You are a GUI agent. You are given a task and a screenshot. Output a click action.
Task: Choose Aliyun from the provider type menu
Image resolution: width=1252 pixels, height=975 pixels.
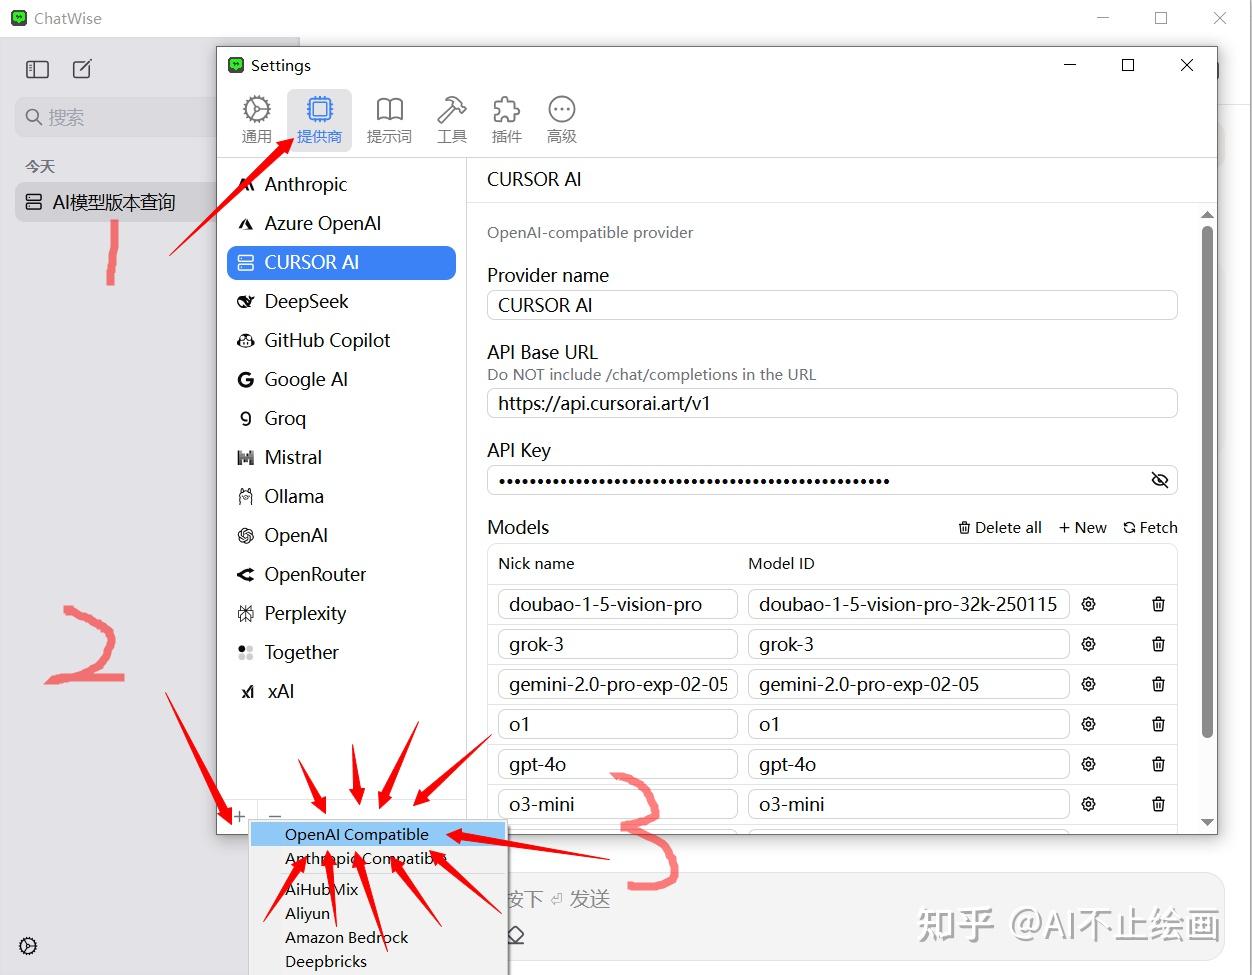click(308, 913)
